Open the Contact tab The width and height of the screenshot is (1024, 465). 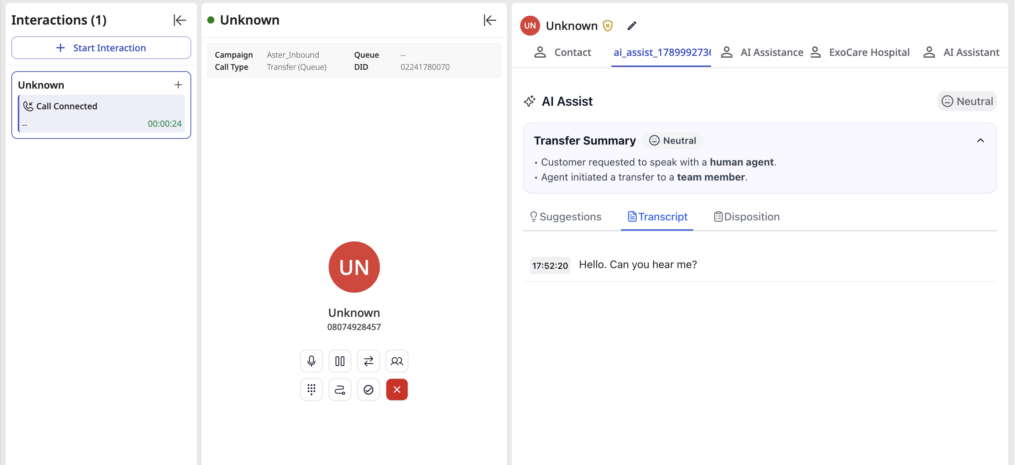click(562, 52)
